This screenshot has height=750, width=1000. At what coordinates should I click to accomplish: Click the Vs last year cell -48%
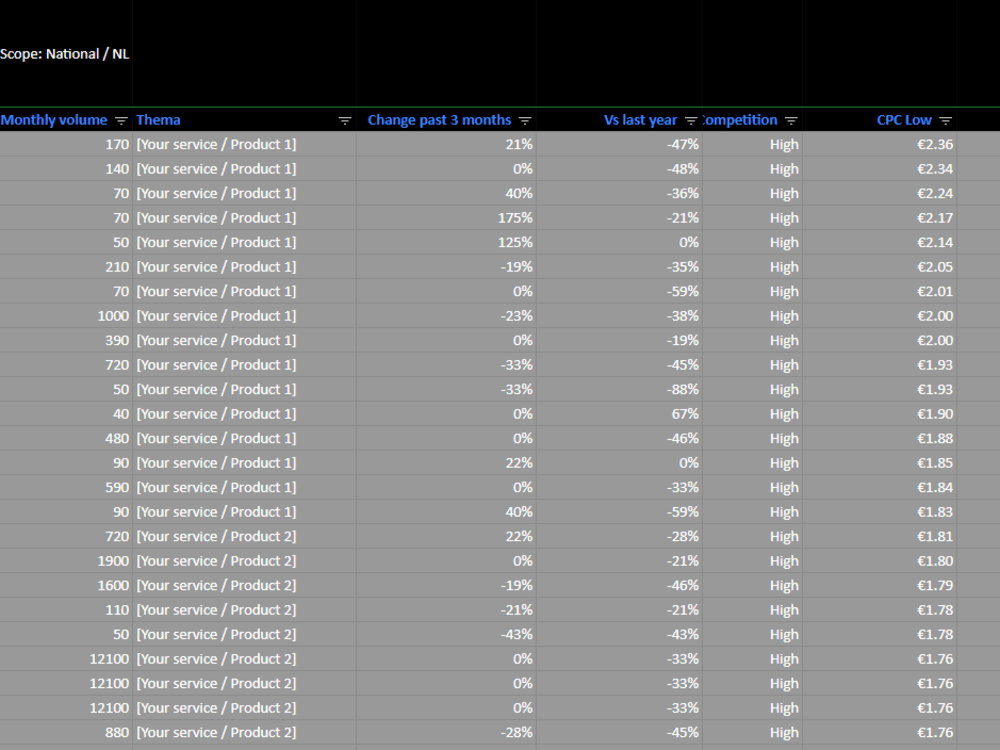point(619,169)
